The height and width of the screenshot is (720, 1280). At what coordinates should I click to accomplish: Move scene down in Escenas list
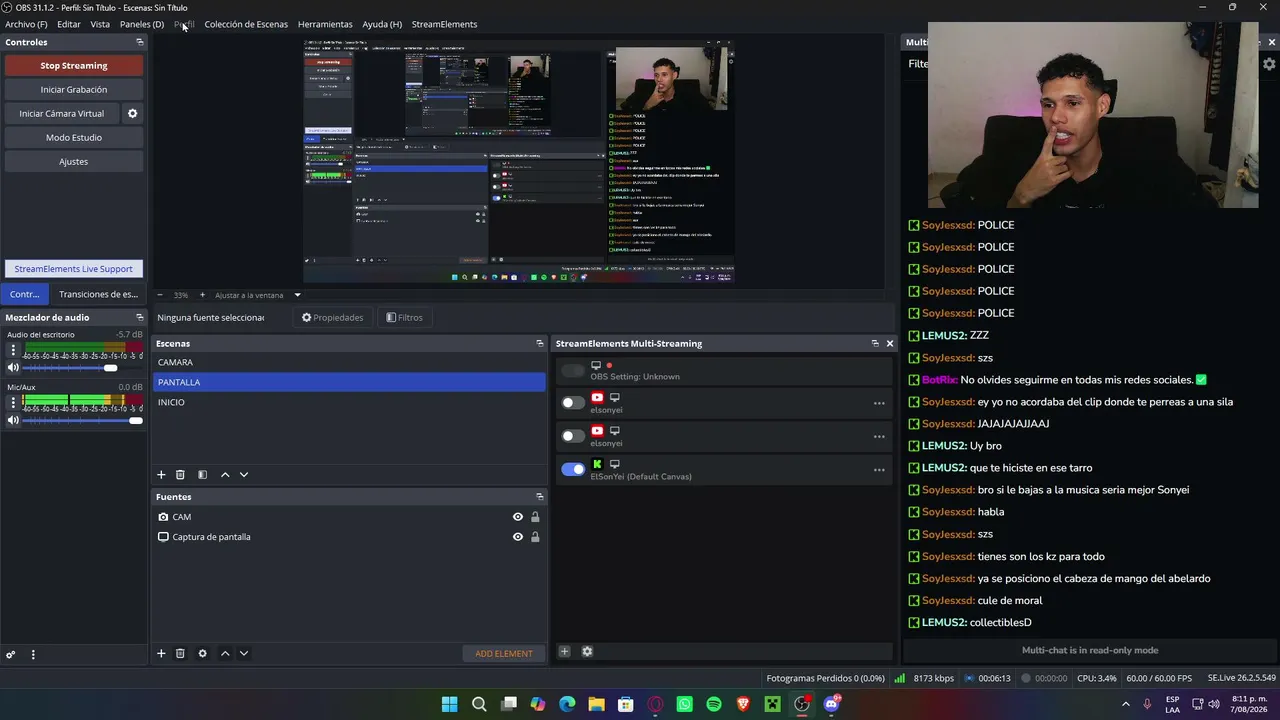coord(243,475)
